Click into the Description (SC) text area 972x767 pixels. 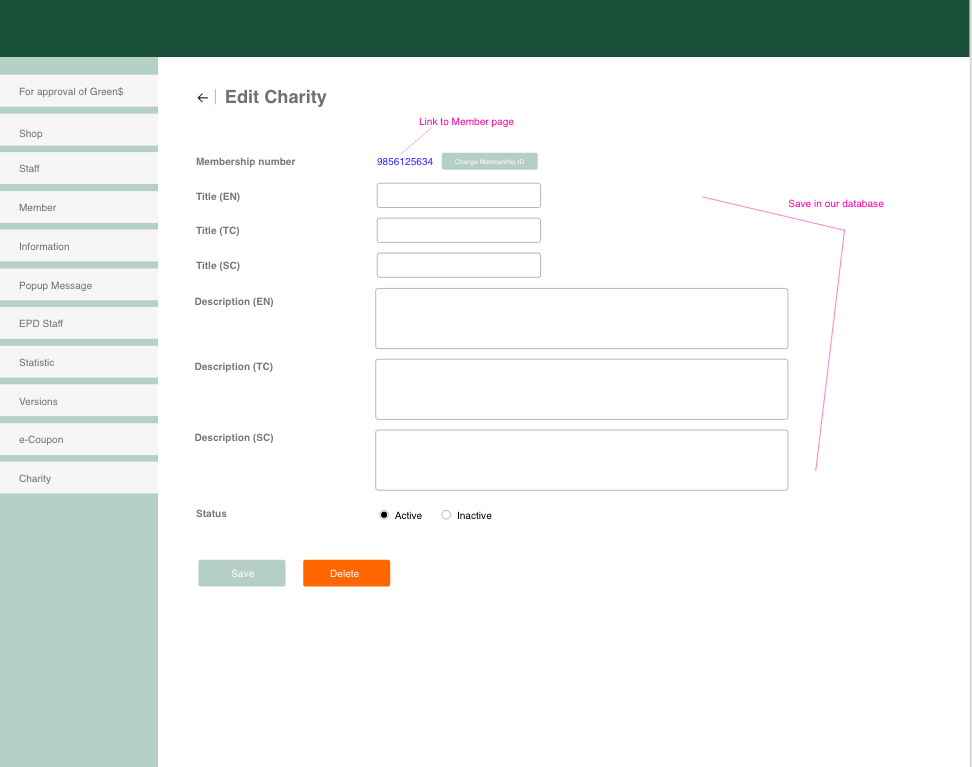point(581,460)
